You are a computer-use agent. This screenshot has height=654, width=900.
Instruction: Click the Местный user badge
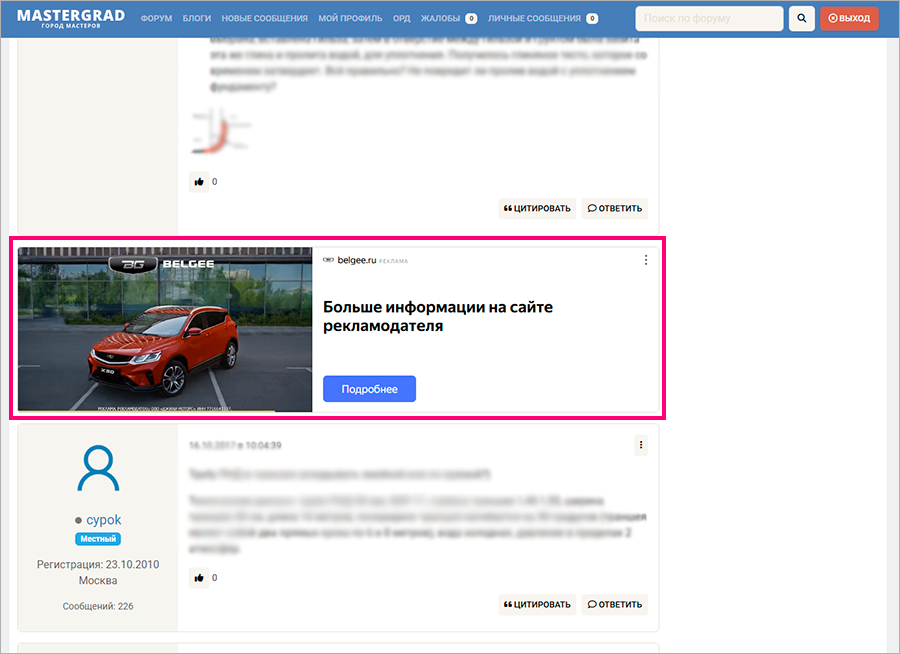98,539
